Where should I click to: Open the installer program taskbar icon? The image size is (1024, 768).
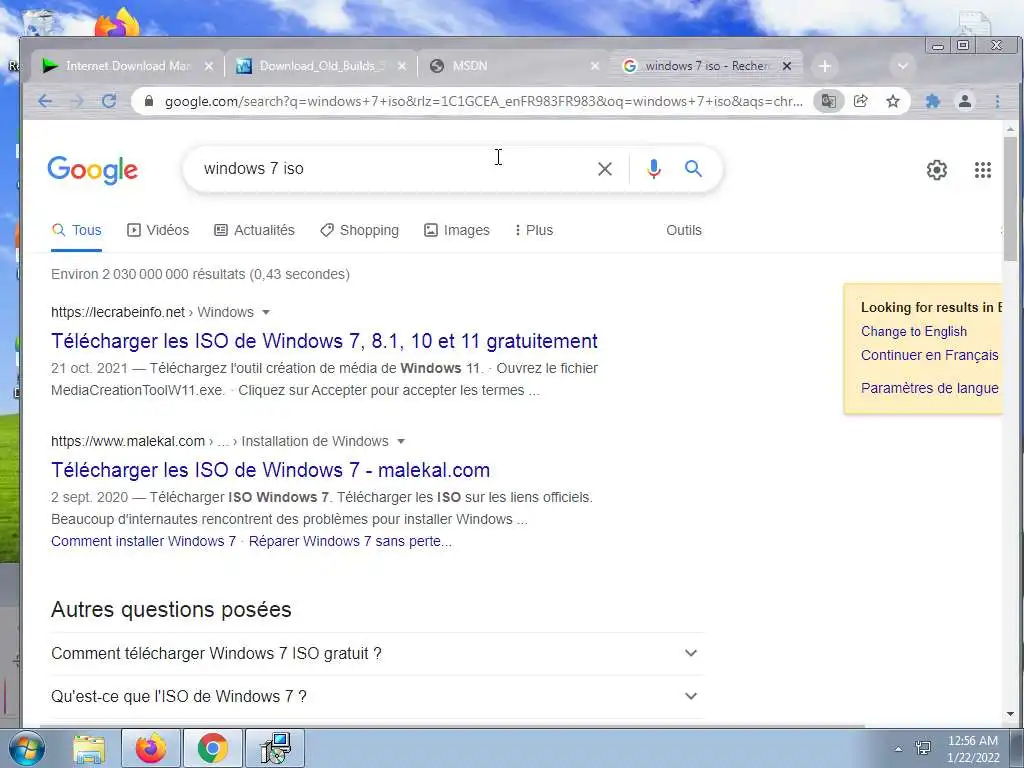[274, 748]
